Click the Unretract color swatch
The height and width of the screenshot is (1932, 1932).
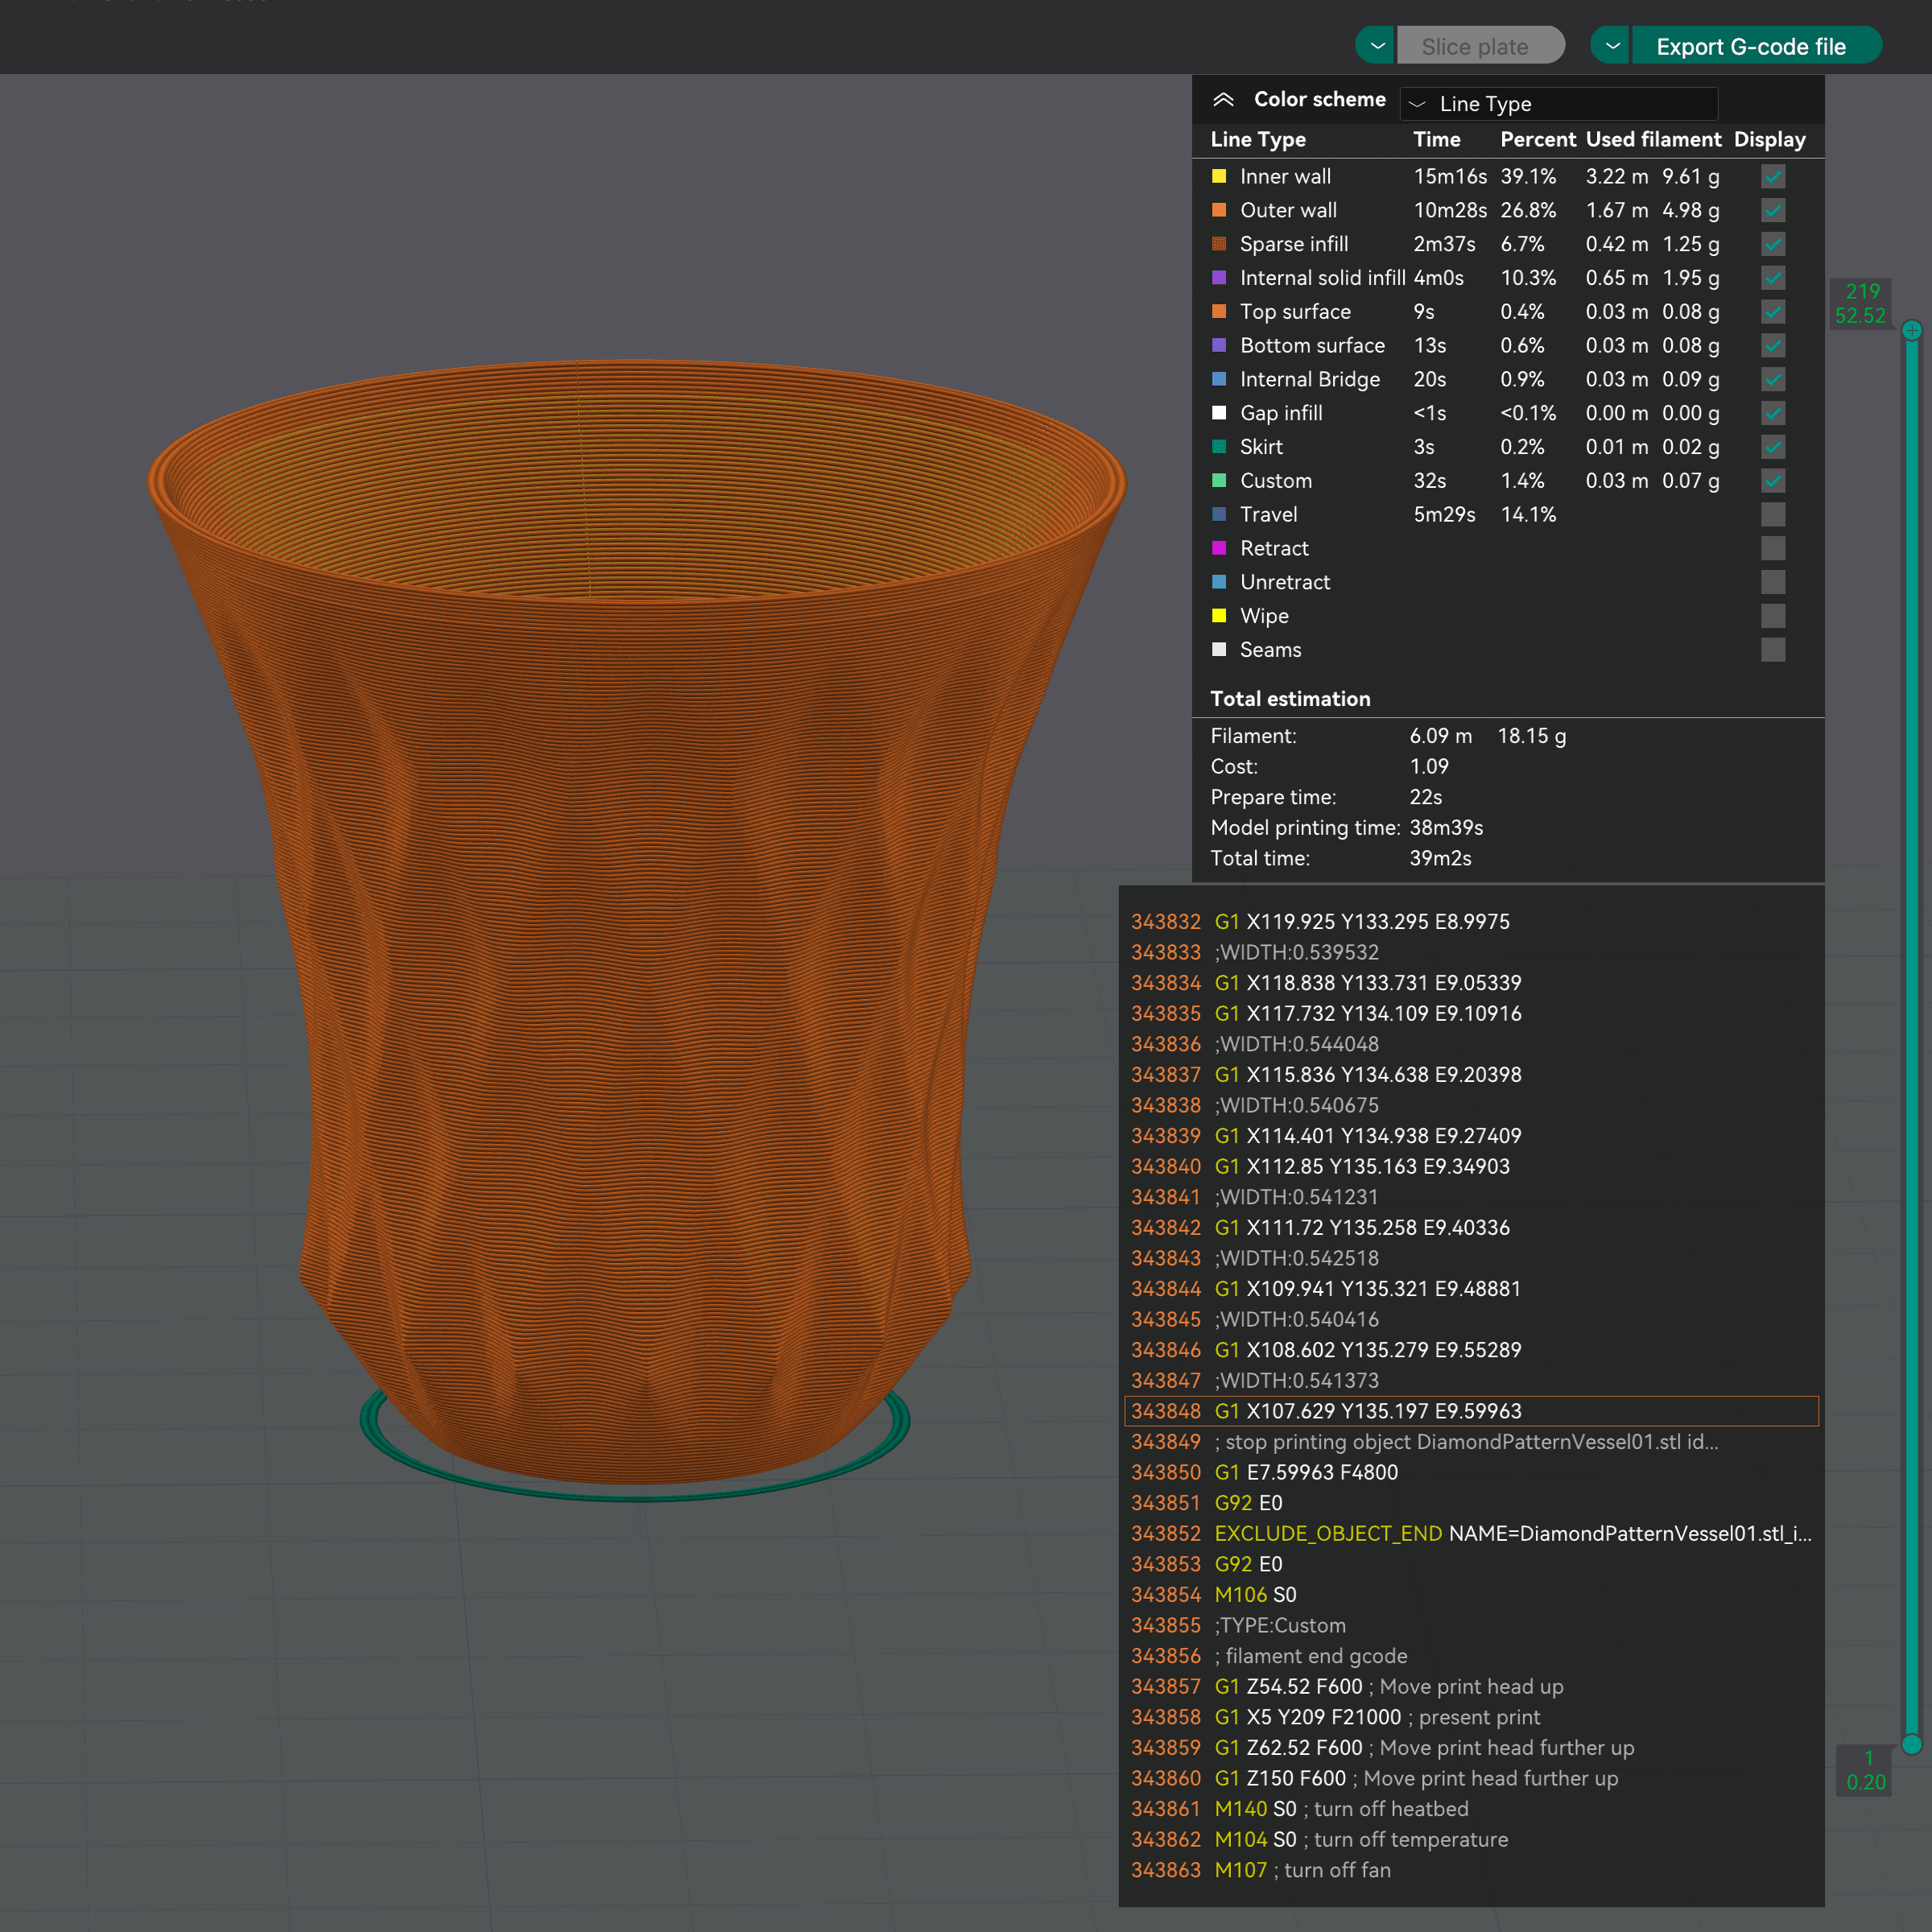tap(1219, 582)
